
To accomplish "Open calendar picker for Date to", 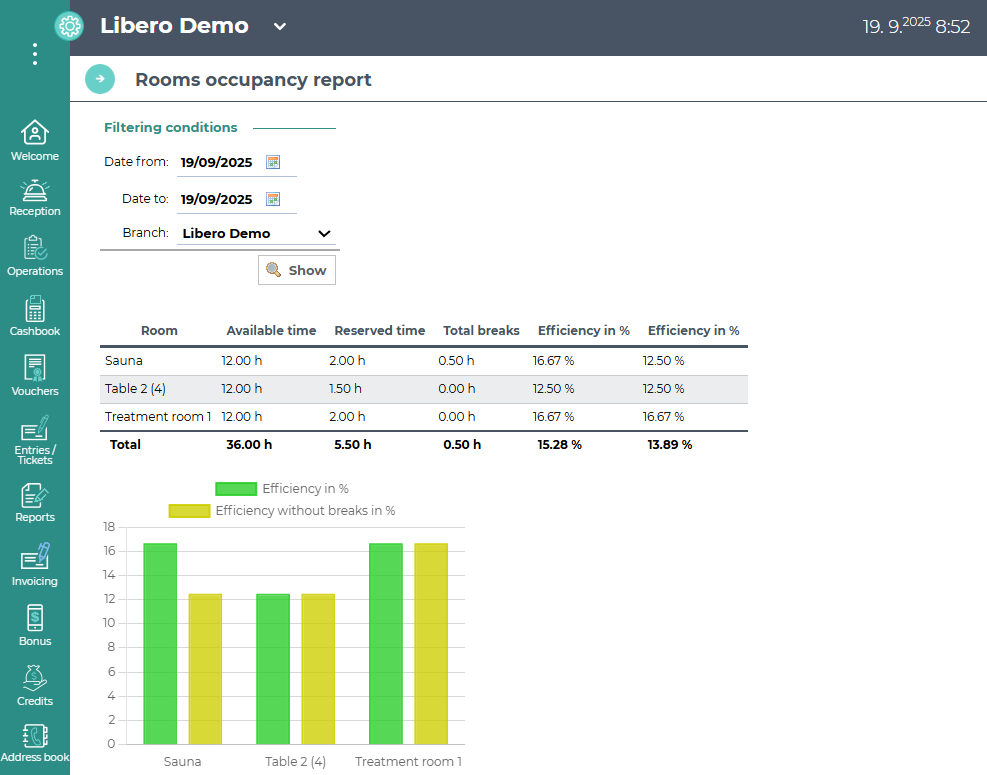I will [x=273, y=199].
